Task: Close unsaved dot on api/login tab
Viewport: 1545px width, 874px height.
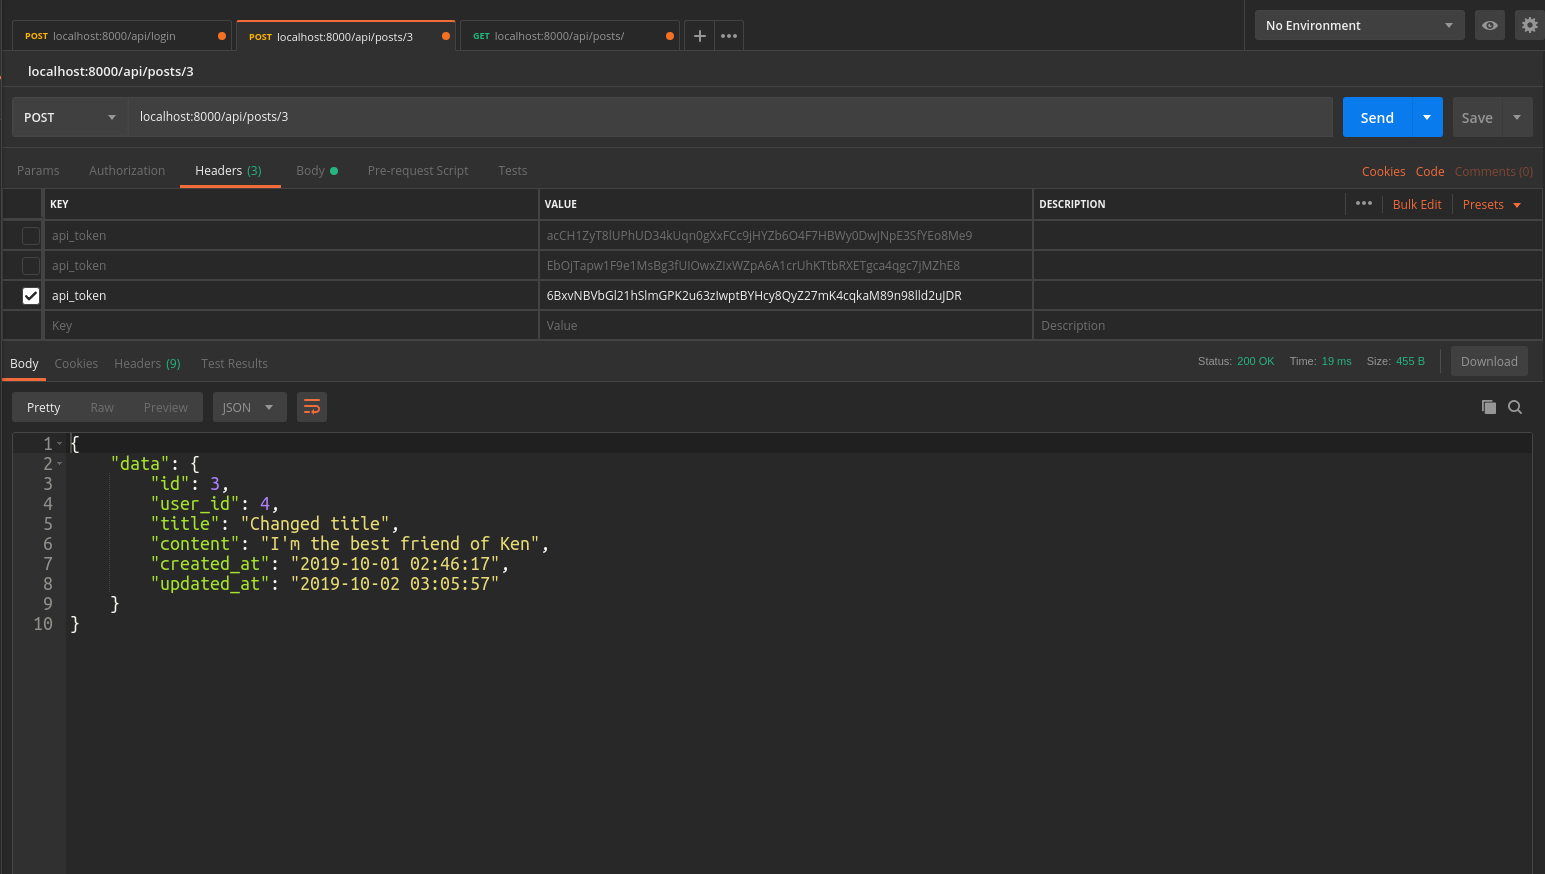Action: click(221, 36)
